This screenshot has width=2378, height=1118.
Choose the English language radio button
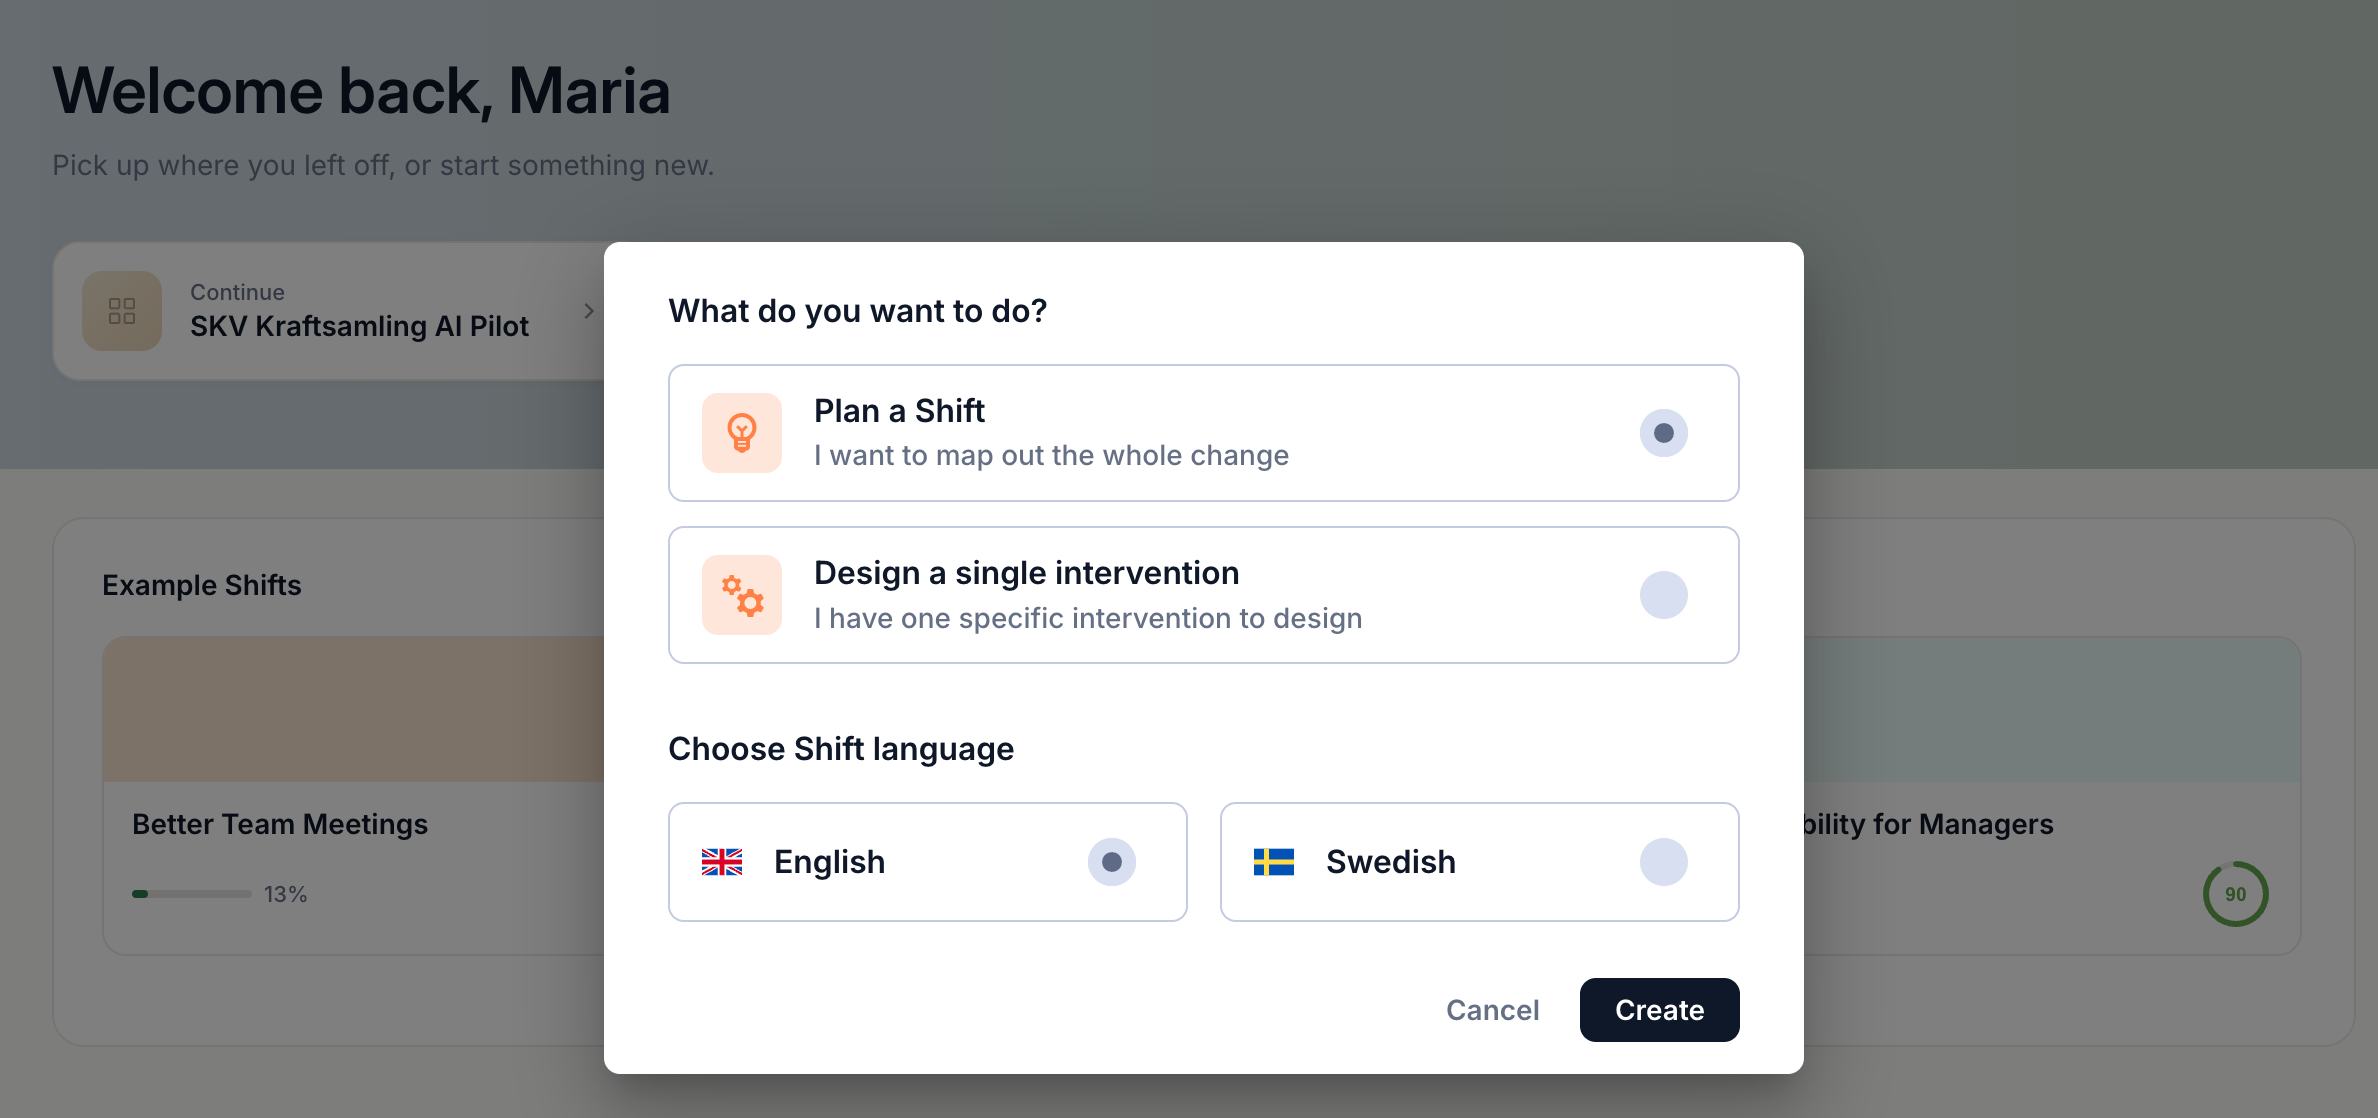[x=1112, y=862]
